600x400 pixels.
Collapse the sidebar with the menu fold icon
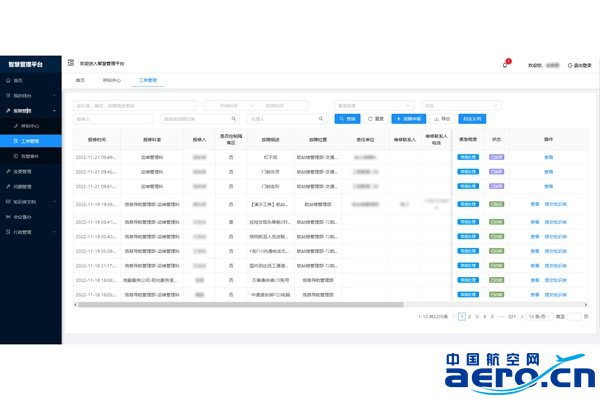click(x=71, y=63)
